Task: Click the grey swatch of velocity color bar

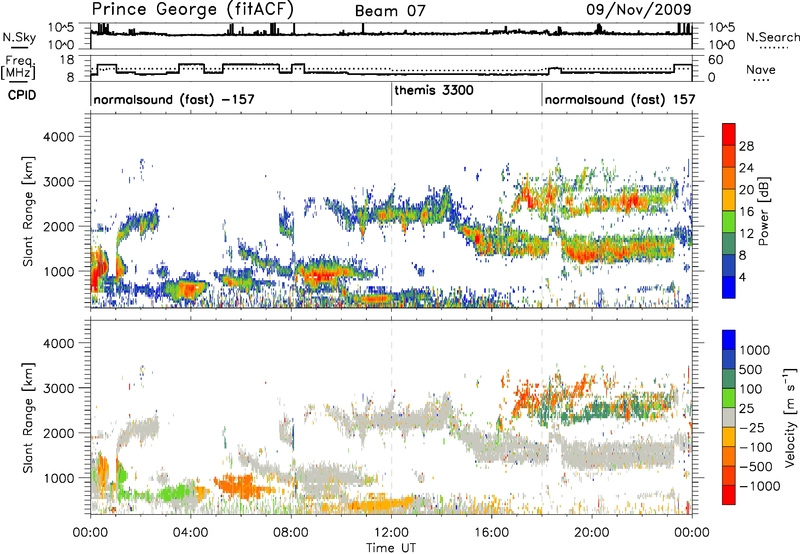Action: tap(729, 417)
